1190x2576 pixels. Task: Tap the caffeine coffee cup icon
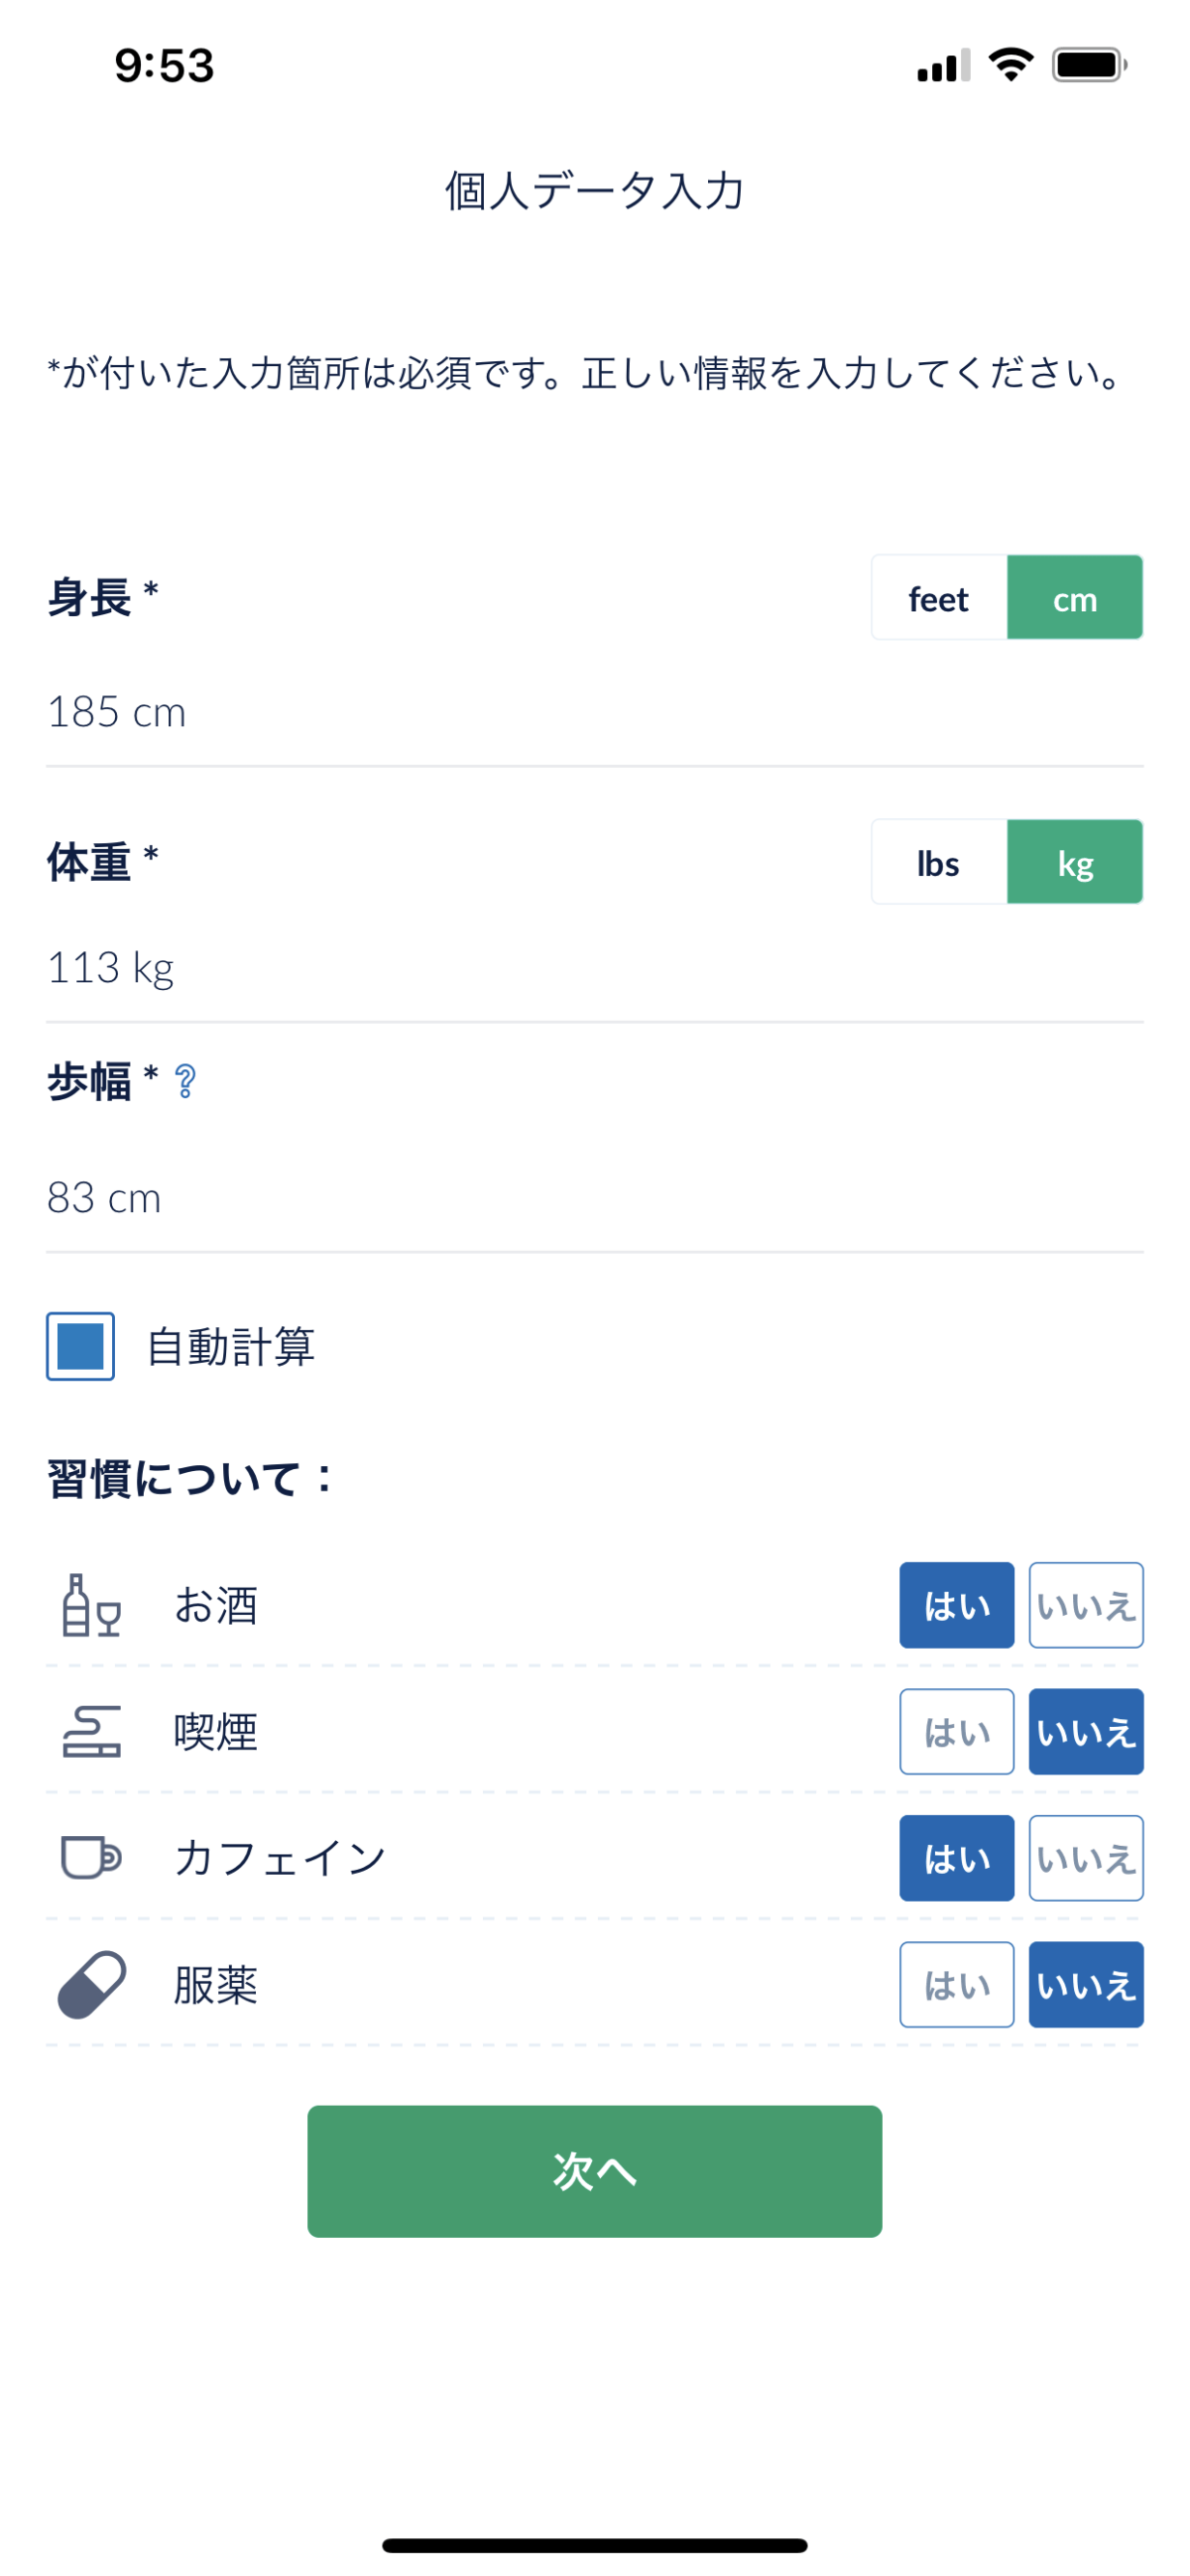(x=91, y=1857)
